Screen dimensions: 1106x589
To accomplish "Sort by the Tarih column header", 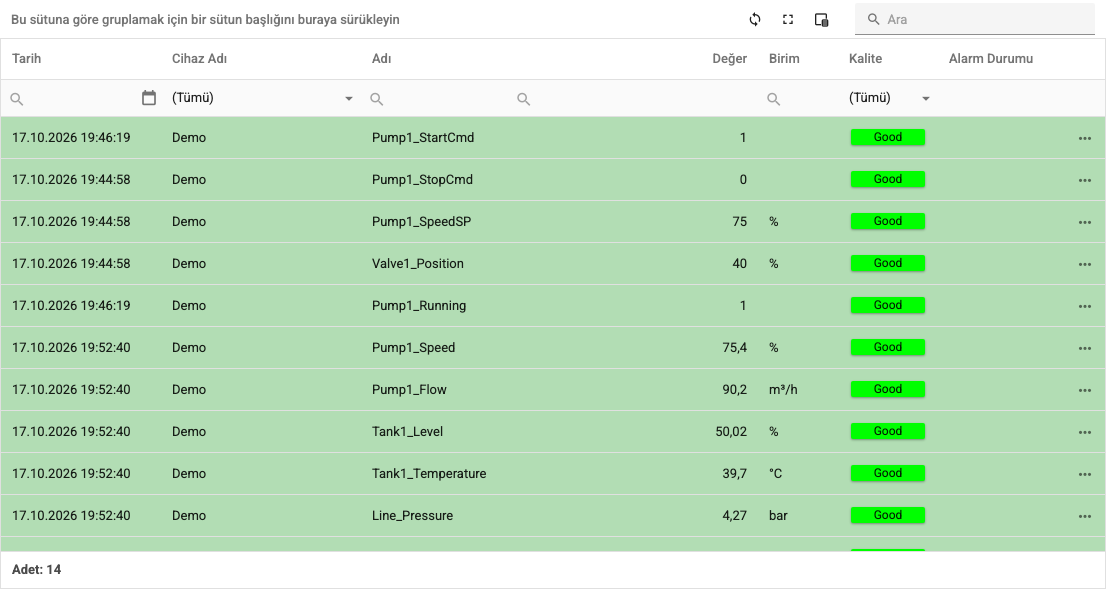I will pos(27,59).
